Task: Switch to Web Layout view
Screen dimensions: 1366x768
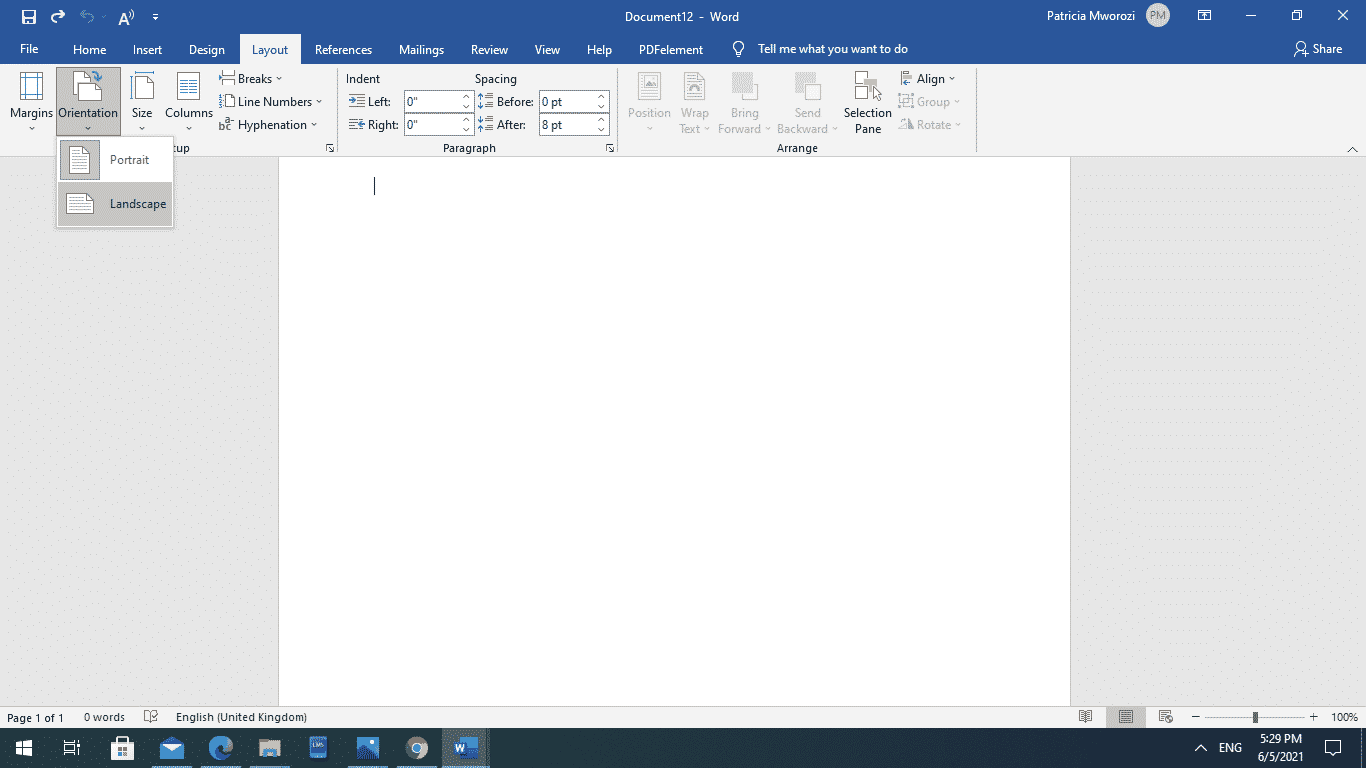Action: click(1165, 717)
